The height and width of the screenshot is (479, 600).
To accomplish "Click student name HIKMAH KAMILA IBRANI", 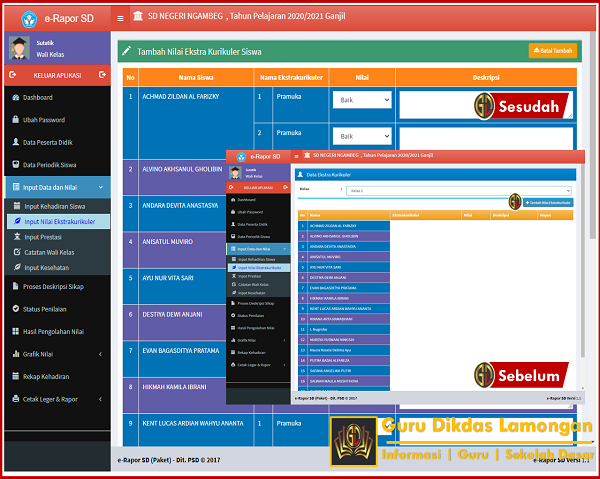I will click(x=174, y=387).
